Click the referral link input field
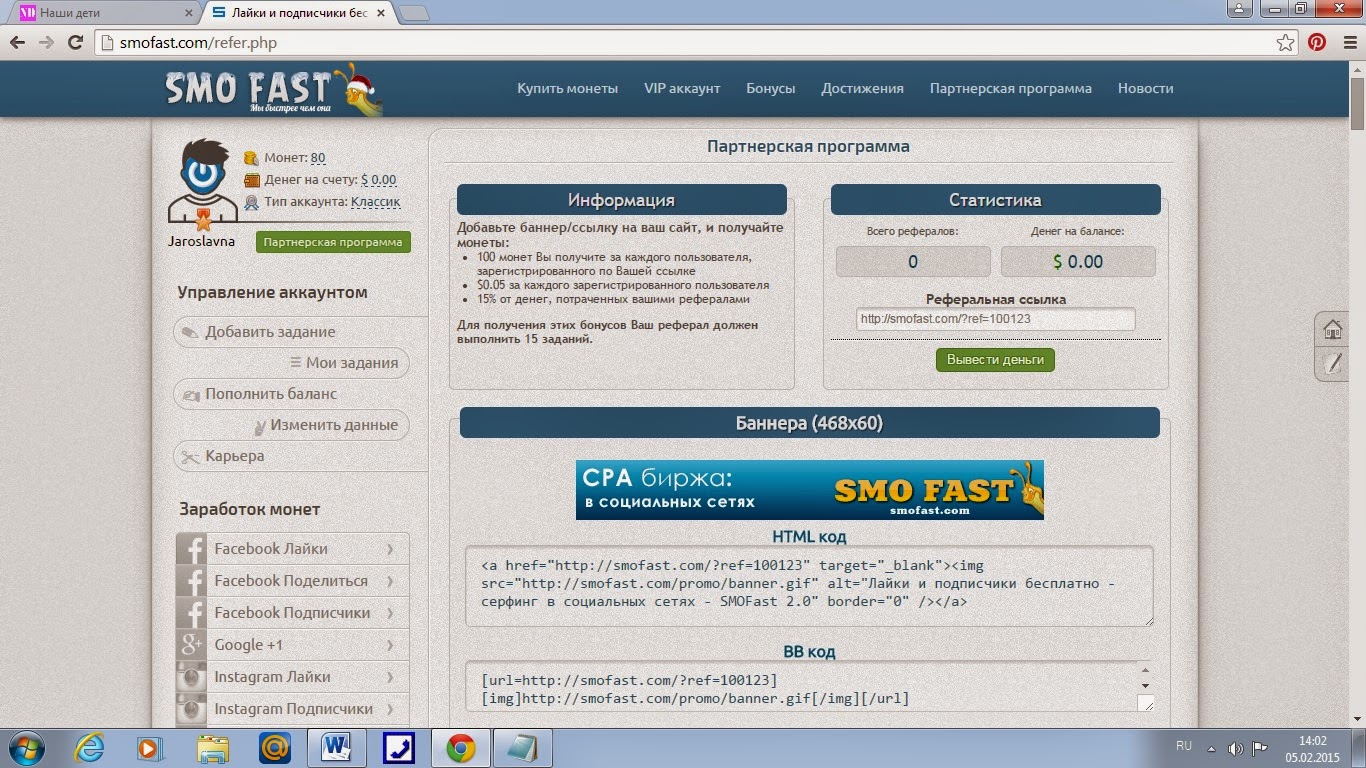1366x768 pixels. pos(995,319)
